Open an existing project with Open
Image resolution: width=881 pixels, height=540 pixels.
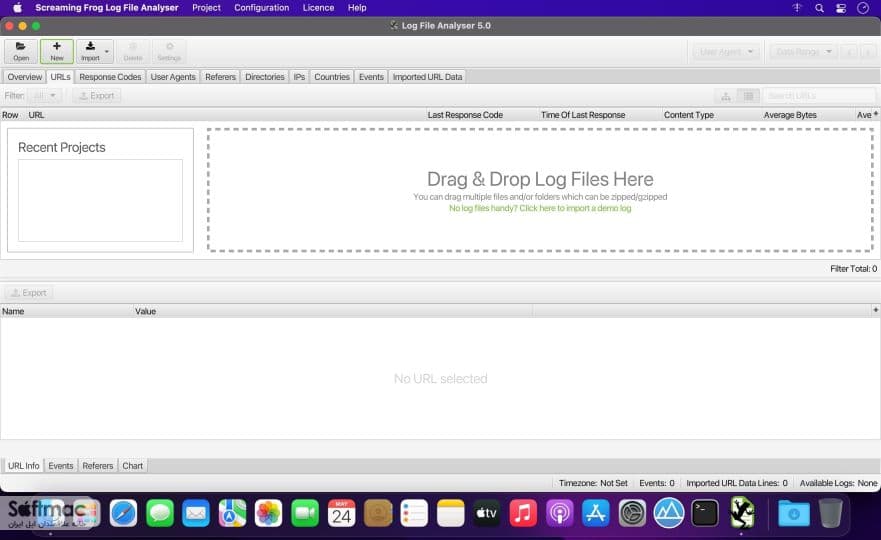tap(21, 51)
